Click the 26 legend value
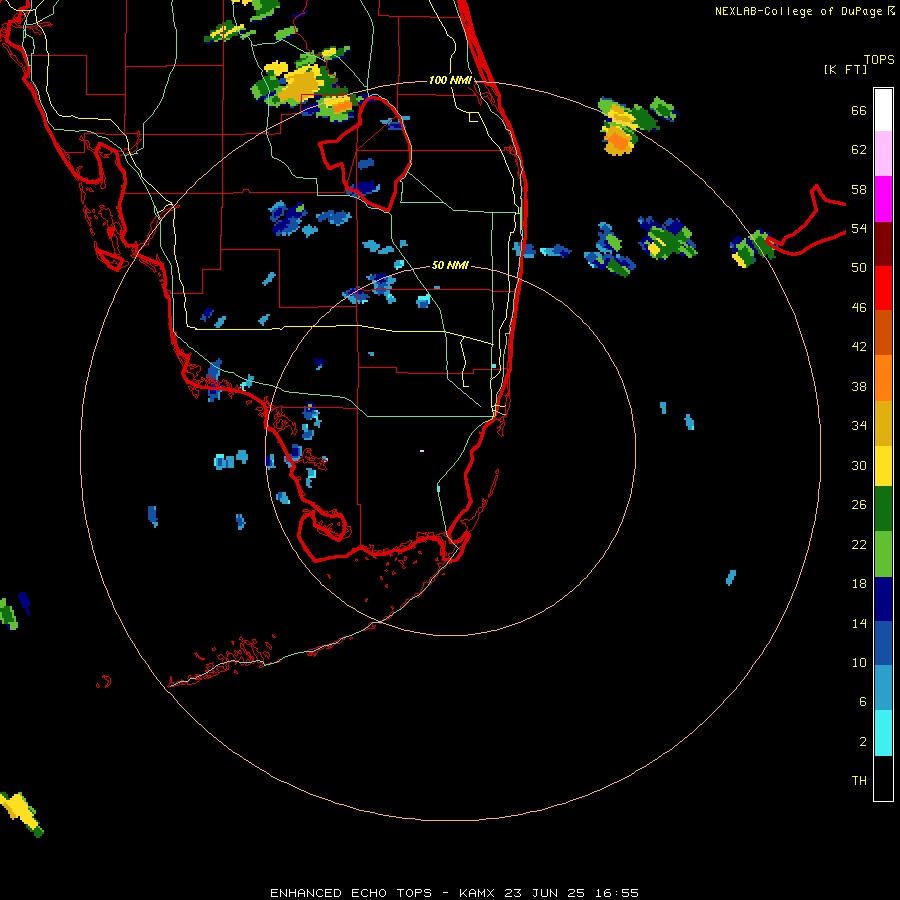Image resolution: width=900 pixels, height=900 pixels. [859, 505]
